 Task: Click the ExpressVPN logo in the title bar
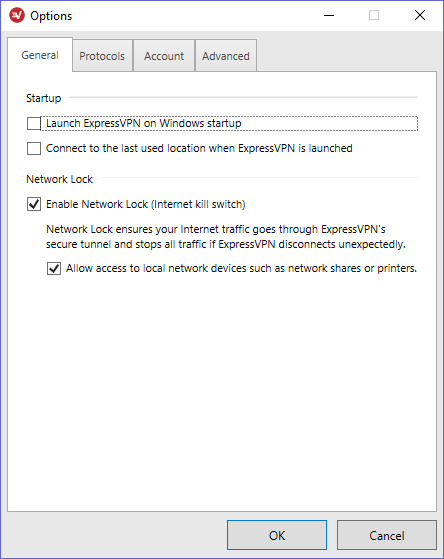17,16
